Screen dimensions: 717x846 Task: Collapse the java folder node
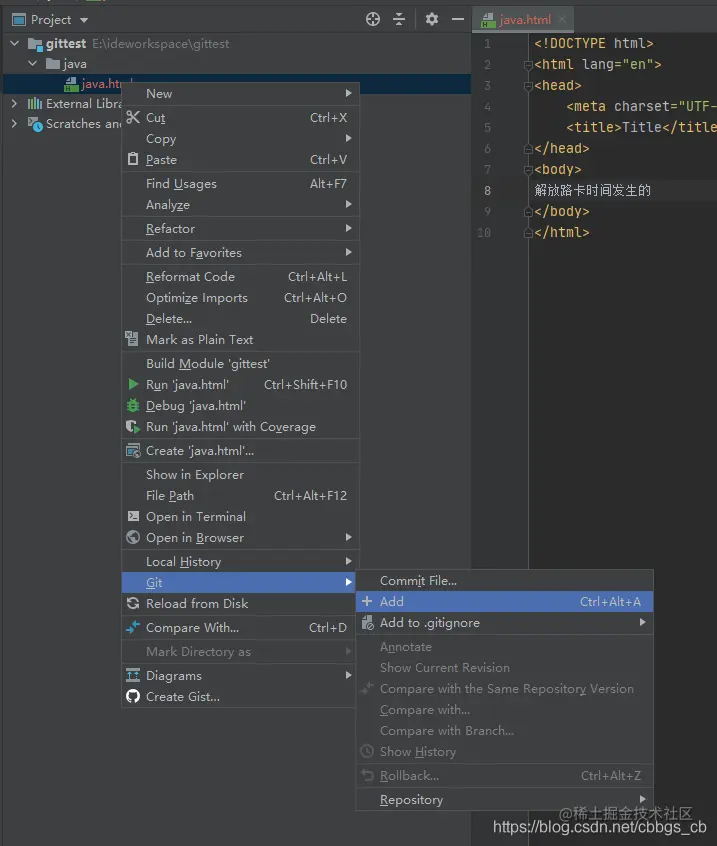point(33,64)
